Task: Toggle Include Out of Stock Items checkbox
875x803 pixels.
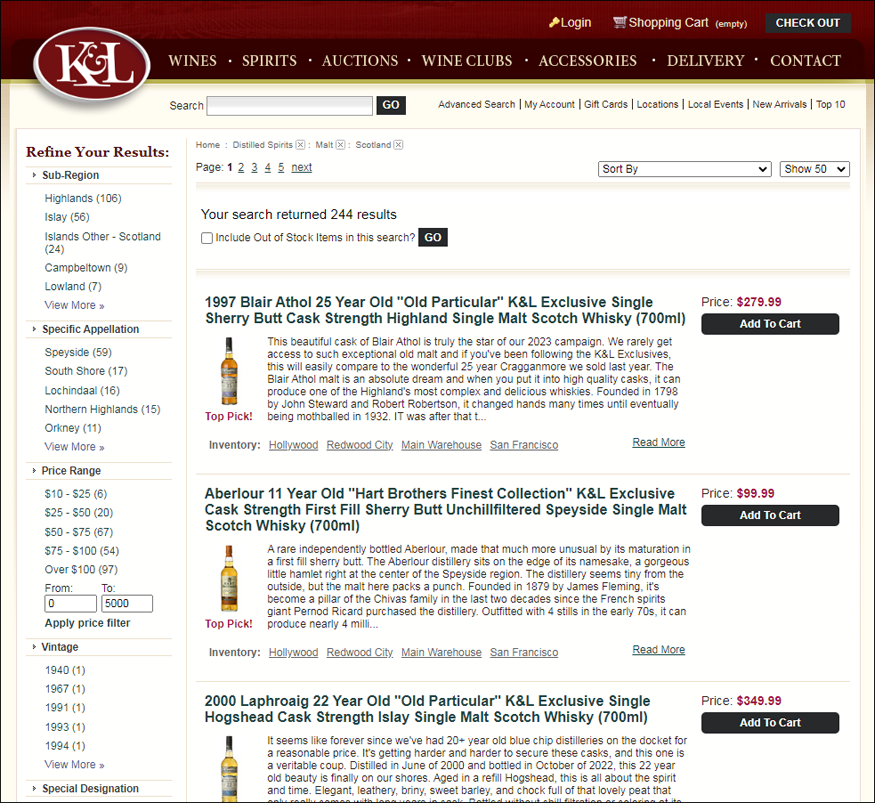Action: 207,238
